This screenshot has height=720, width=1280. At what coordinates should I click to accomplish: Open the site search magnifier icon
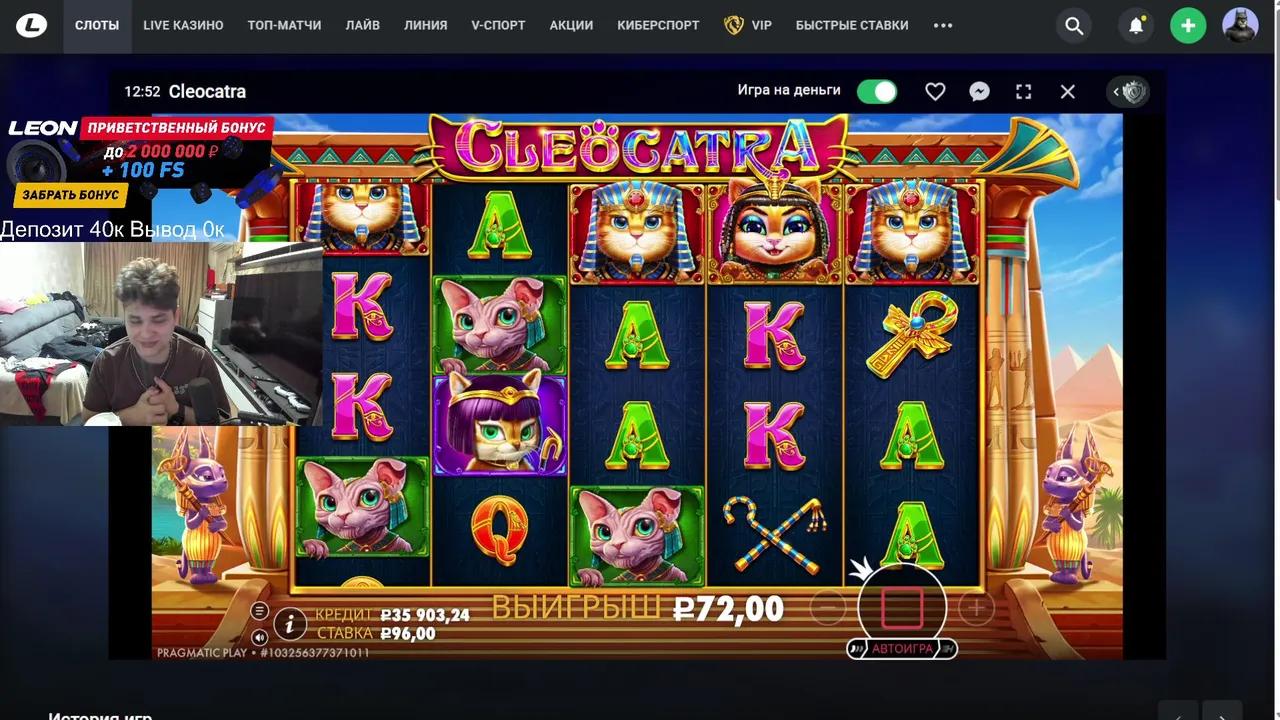1074,26
